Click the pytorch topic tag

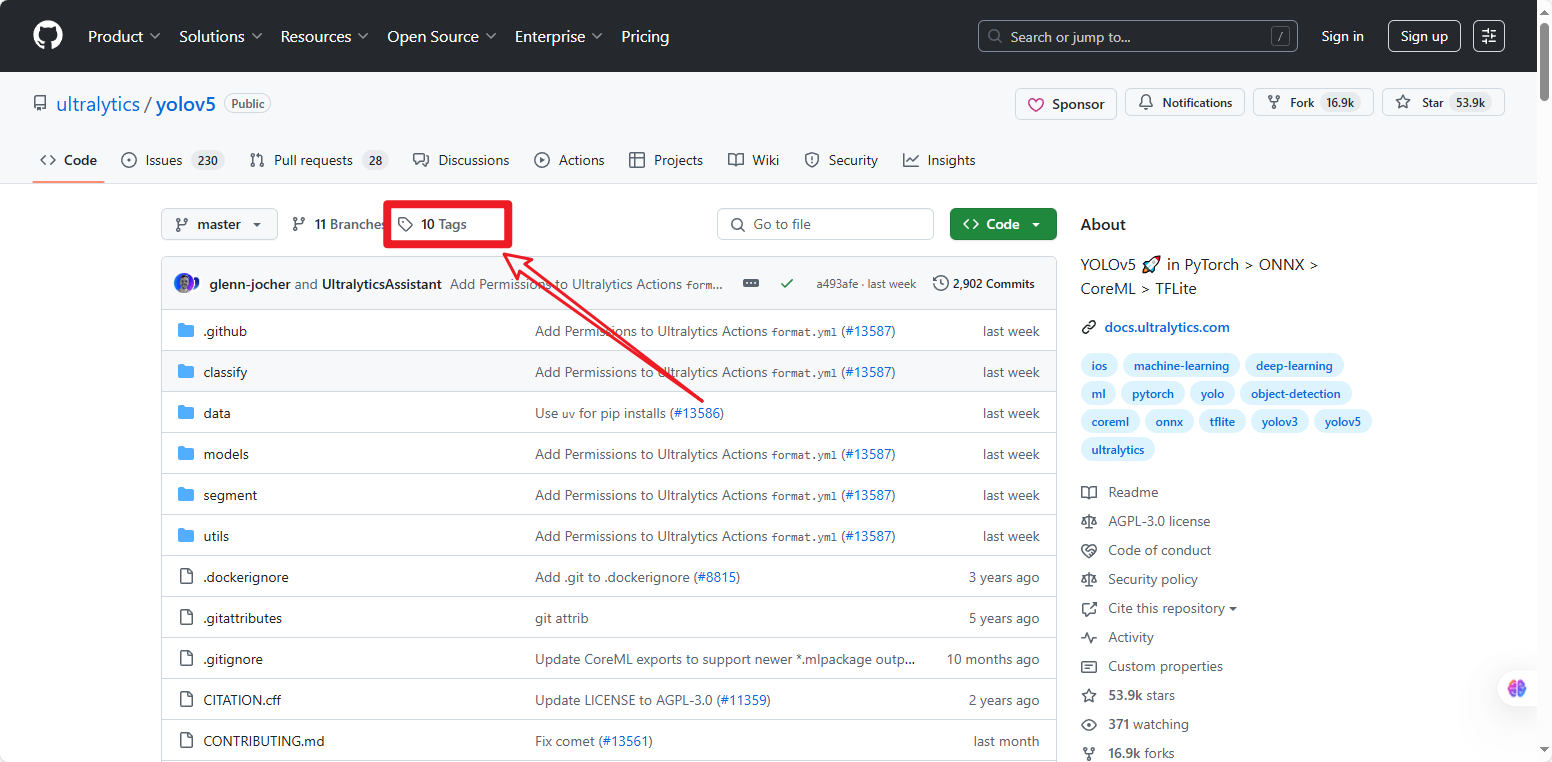[1153, 394]
